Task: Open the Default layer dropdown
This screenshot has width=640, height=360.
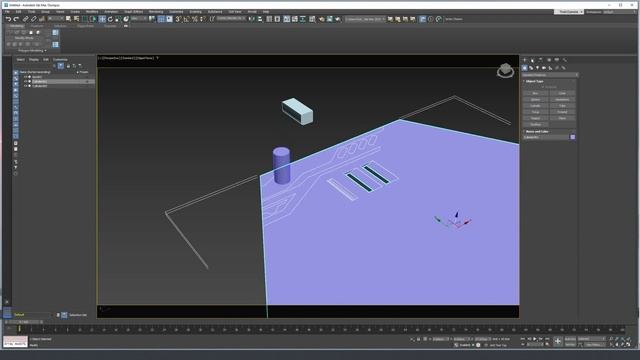Action: (33, 315)
